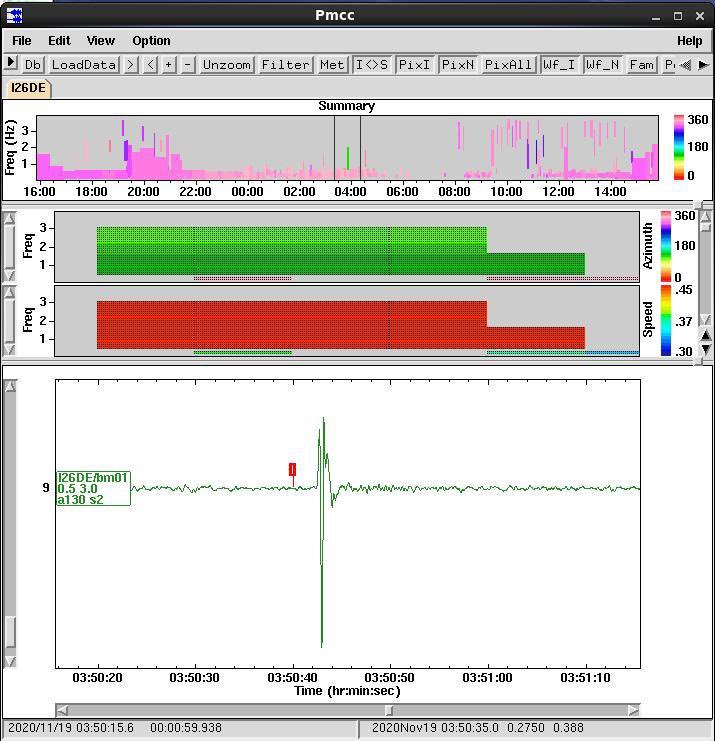Screen dimensions: 715x741
Task: Click the LoadData button
Action: click(84, 65)
